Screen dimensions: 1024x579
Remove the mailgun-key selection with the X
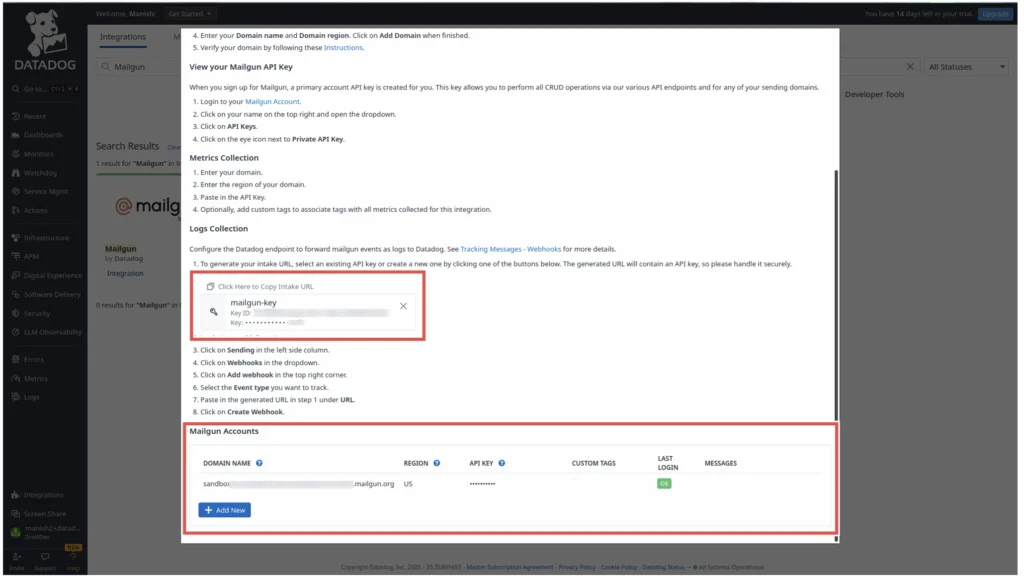[x=404, y=306]
